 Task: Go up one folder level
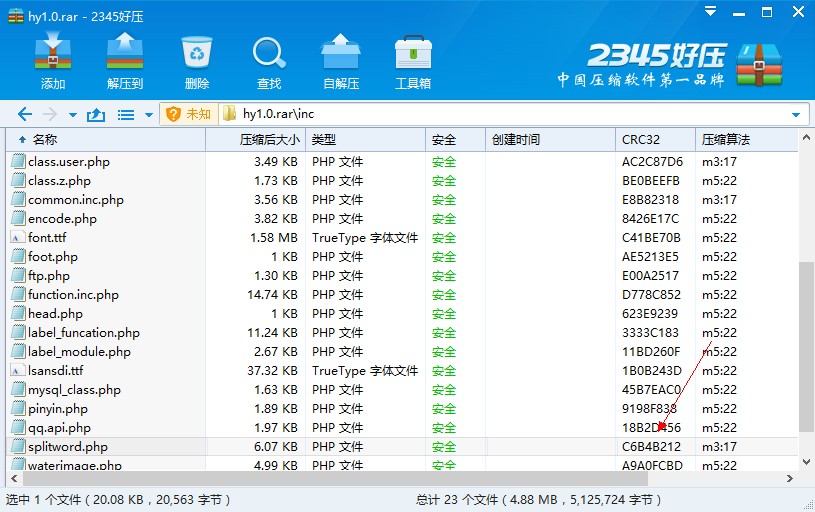coord(96,114)
